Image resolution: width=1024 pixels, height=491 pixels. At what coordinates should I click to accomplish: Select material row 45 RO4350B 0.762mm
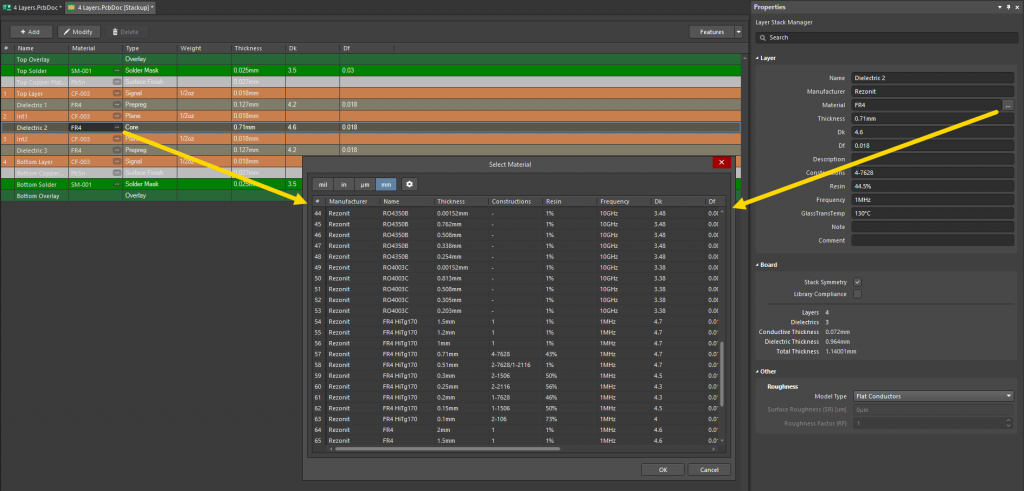516,224
